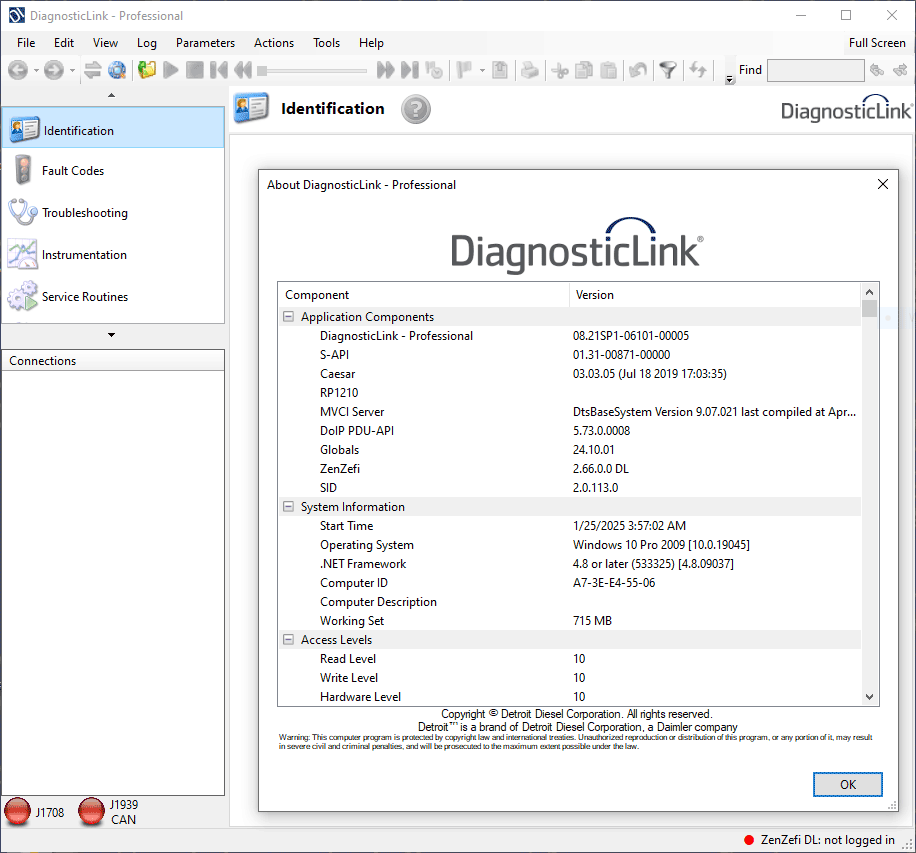This screenshot has width=916, height=853.
Task: Open the flag marker dropdown arrow
Action: click(x=482, y=71)
